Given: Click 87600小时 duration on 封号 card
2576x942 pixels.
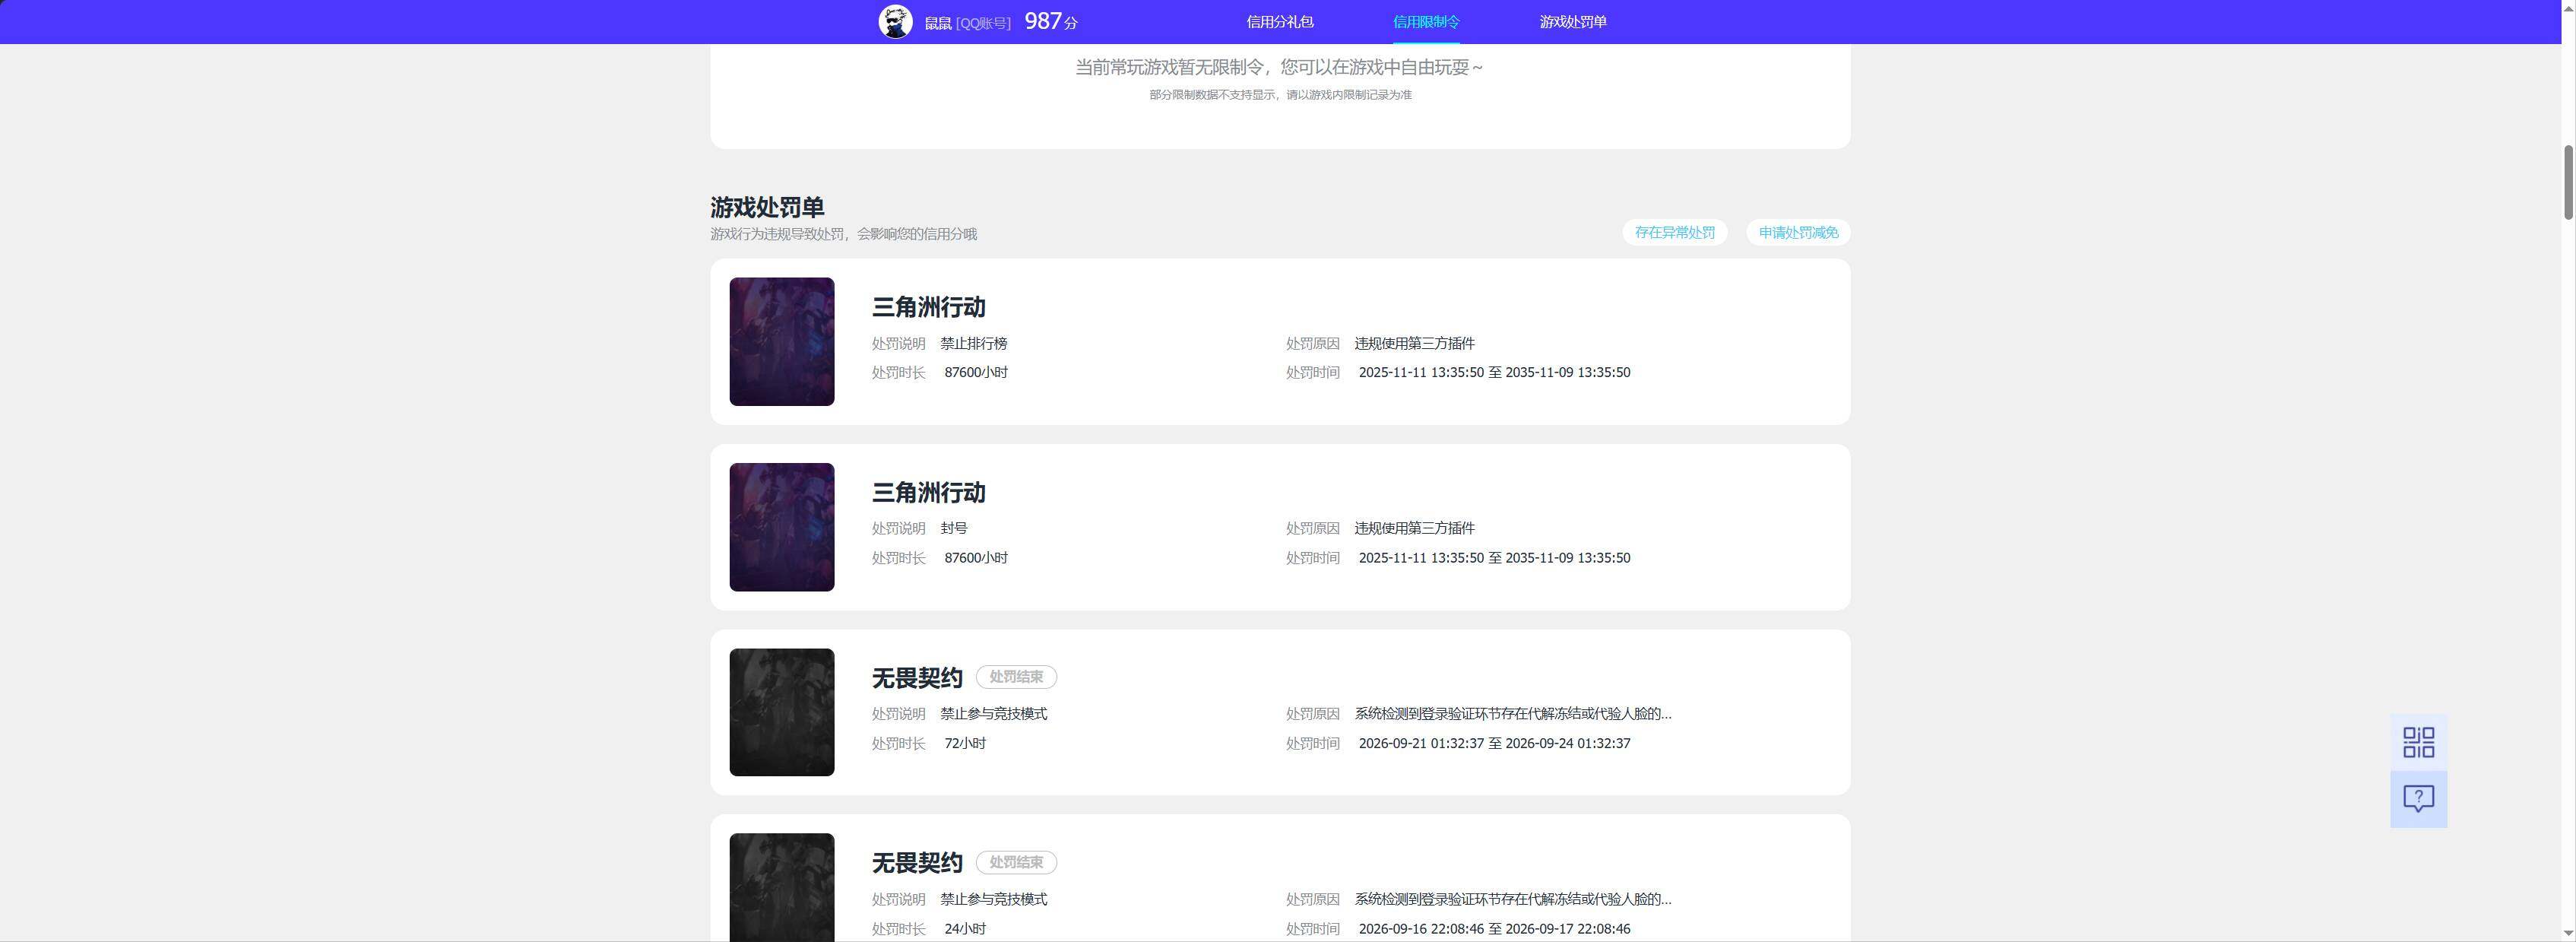Looking at the screenshot, I should (975, 558).
